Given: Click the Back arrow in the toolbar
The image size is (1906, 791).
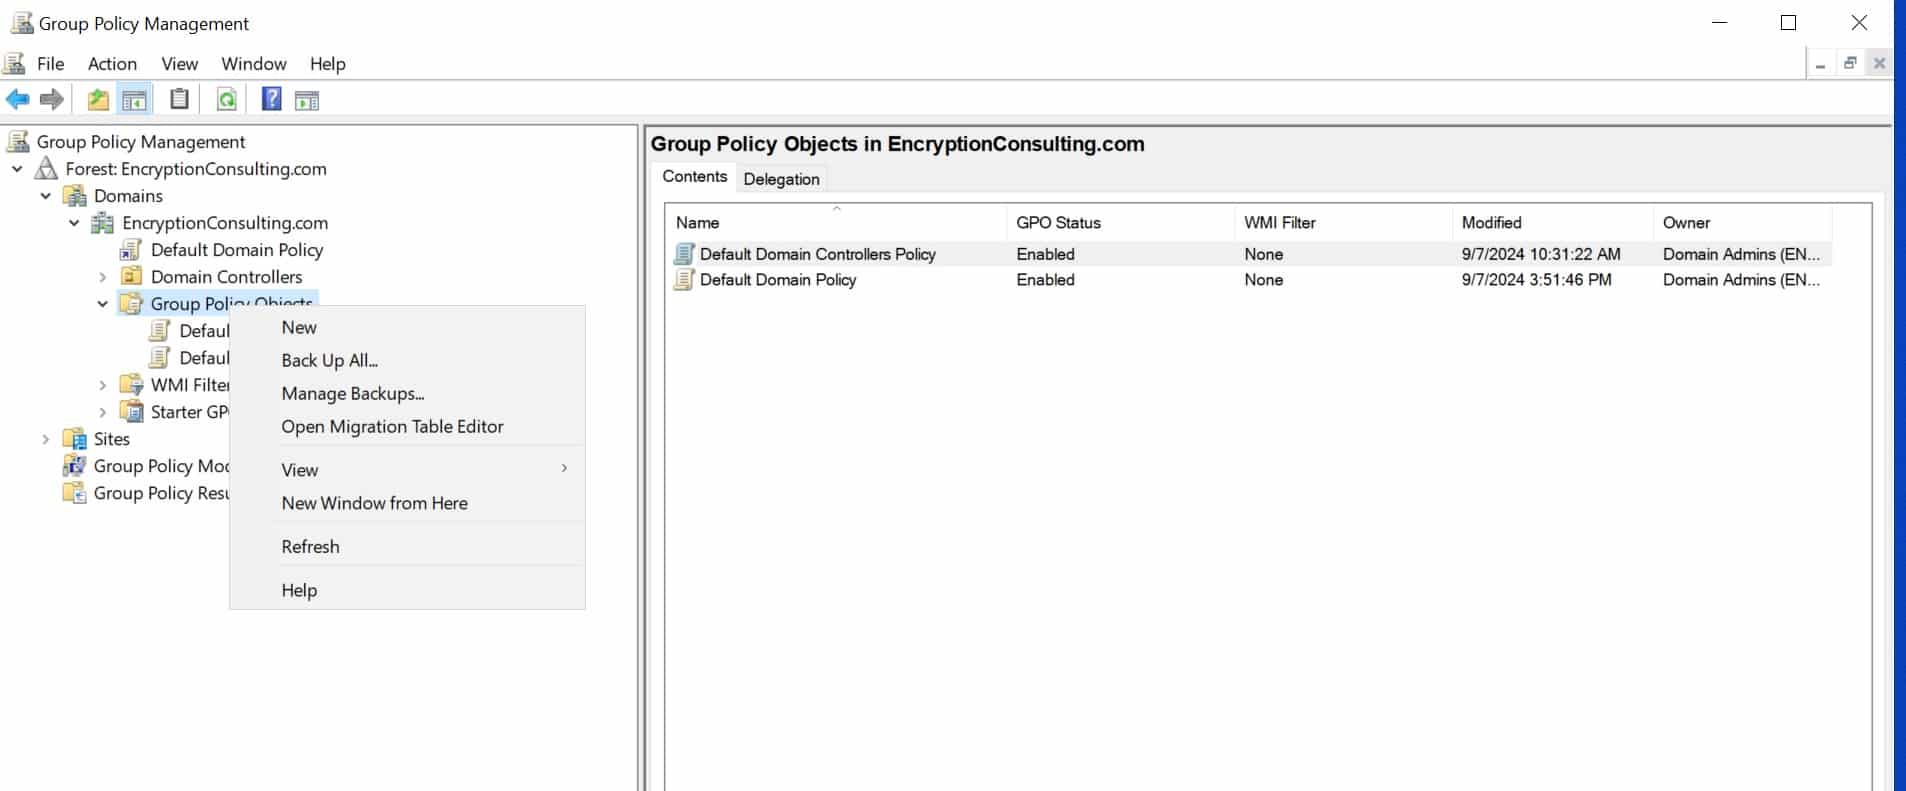Looking at the screenshot, I should tap(18, 99).
